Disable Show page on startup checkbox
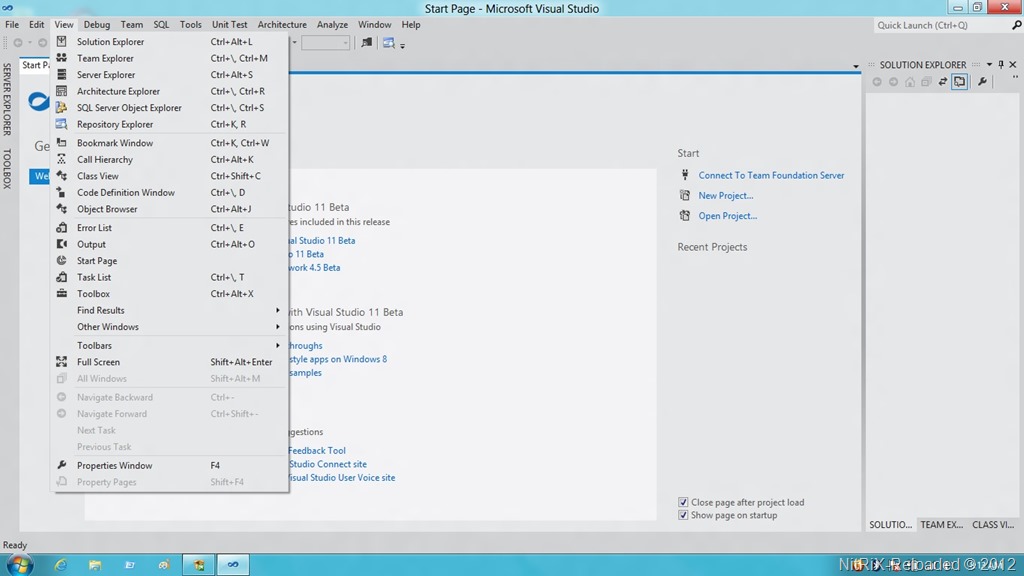Viewport: 1024px width, 576px height. 683,515
